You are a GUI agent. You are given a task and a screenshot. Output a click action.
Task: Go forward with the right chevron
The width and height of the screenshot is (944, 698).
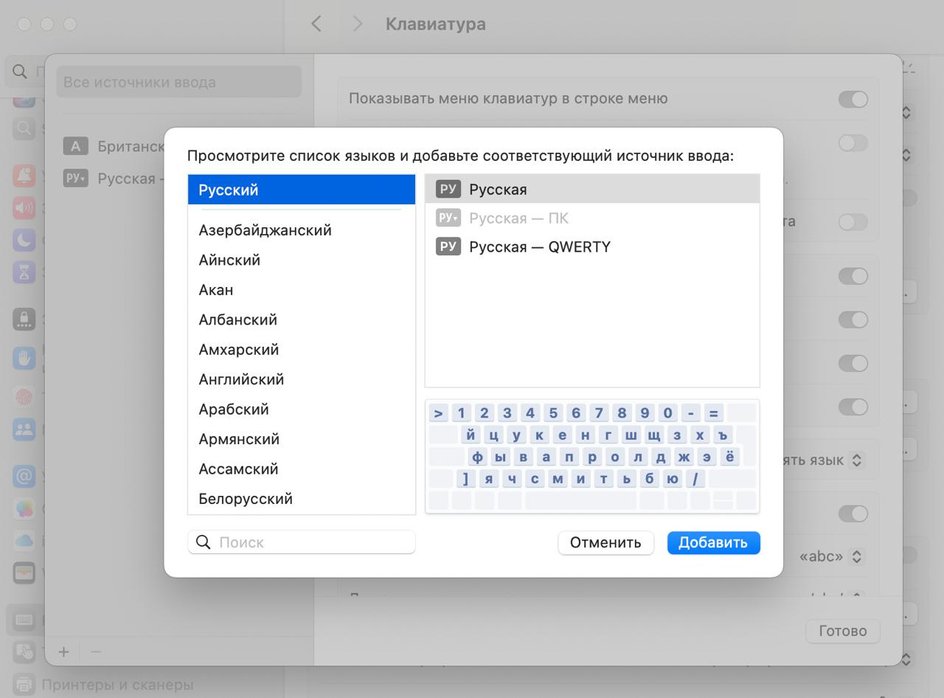pos(358,24)
